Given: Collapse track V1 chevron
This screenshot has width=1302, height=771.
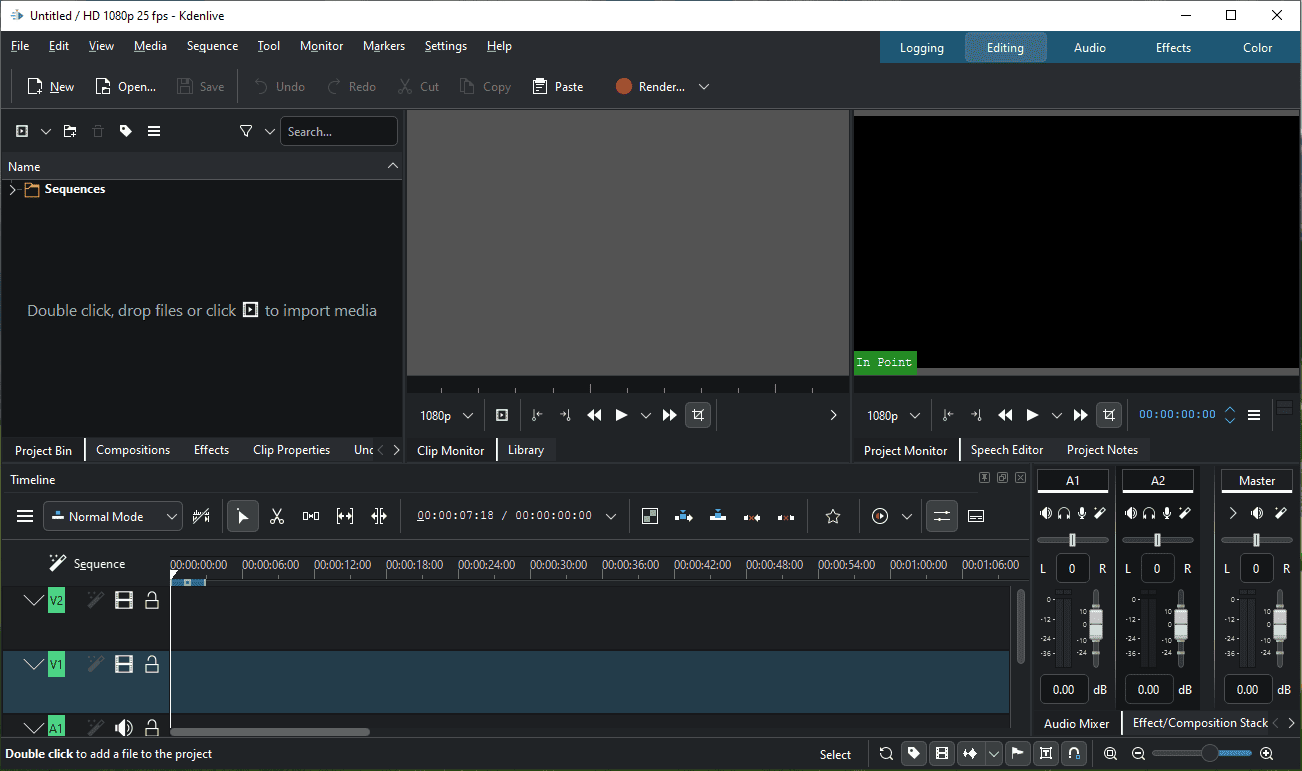Looking at the screenshot, I should click(35, 664).
